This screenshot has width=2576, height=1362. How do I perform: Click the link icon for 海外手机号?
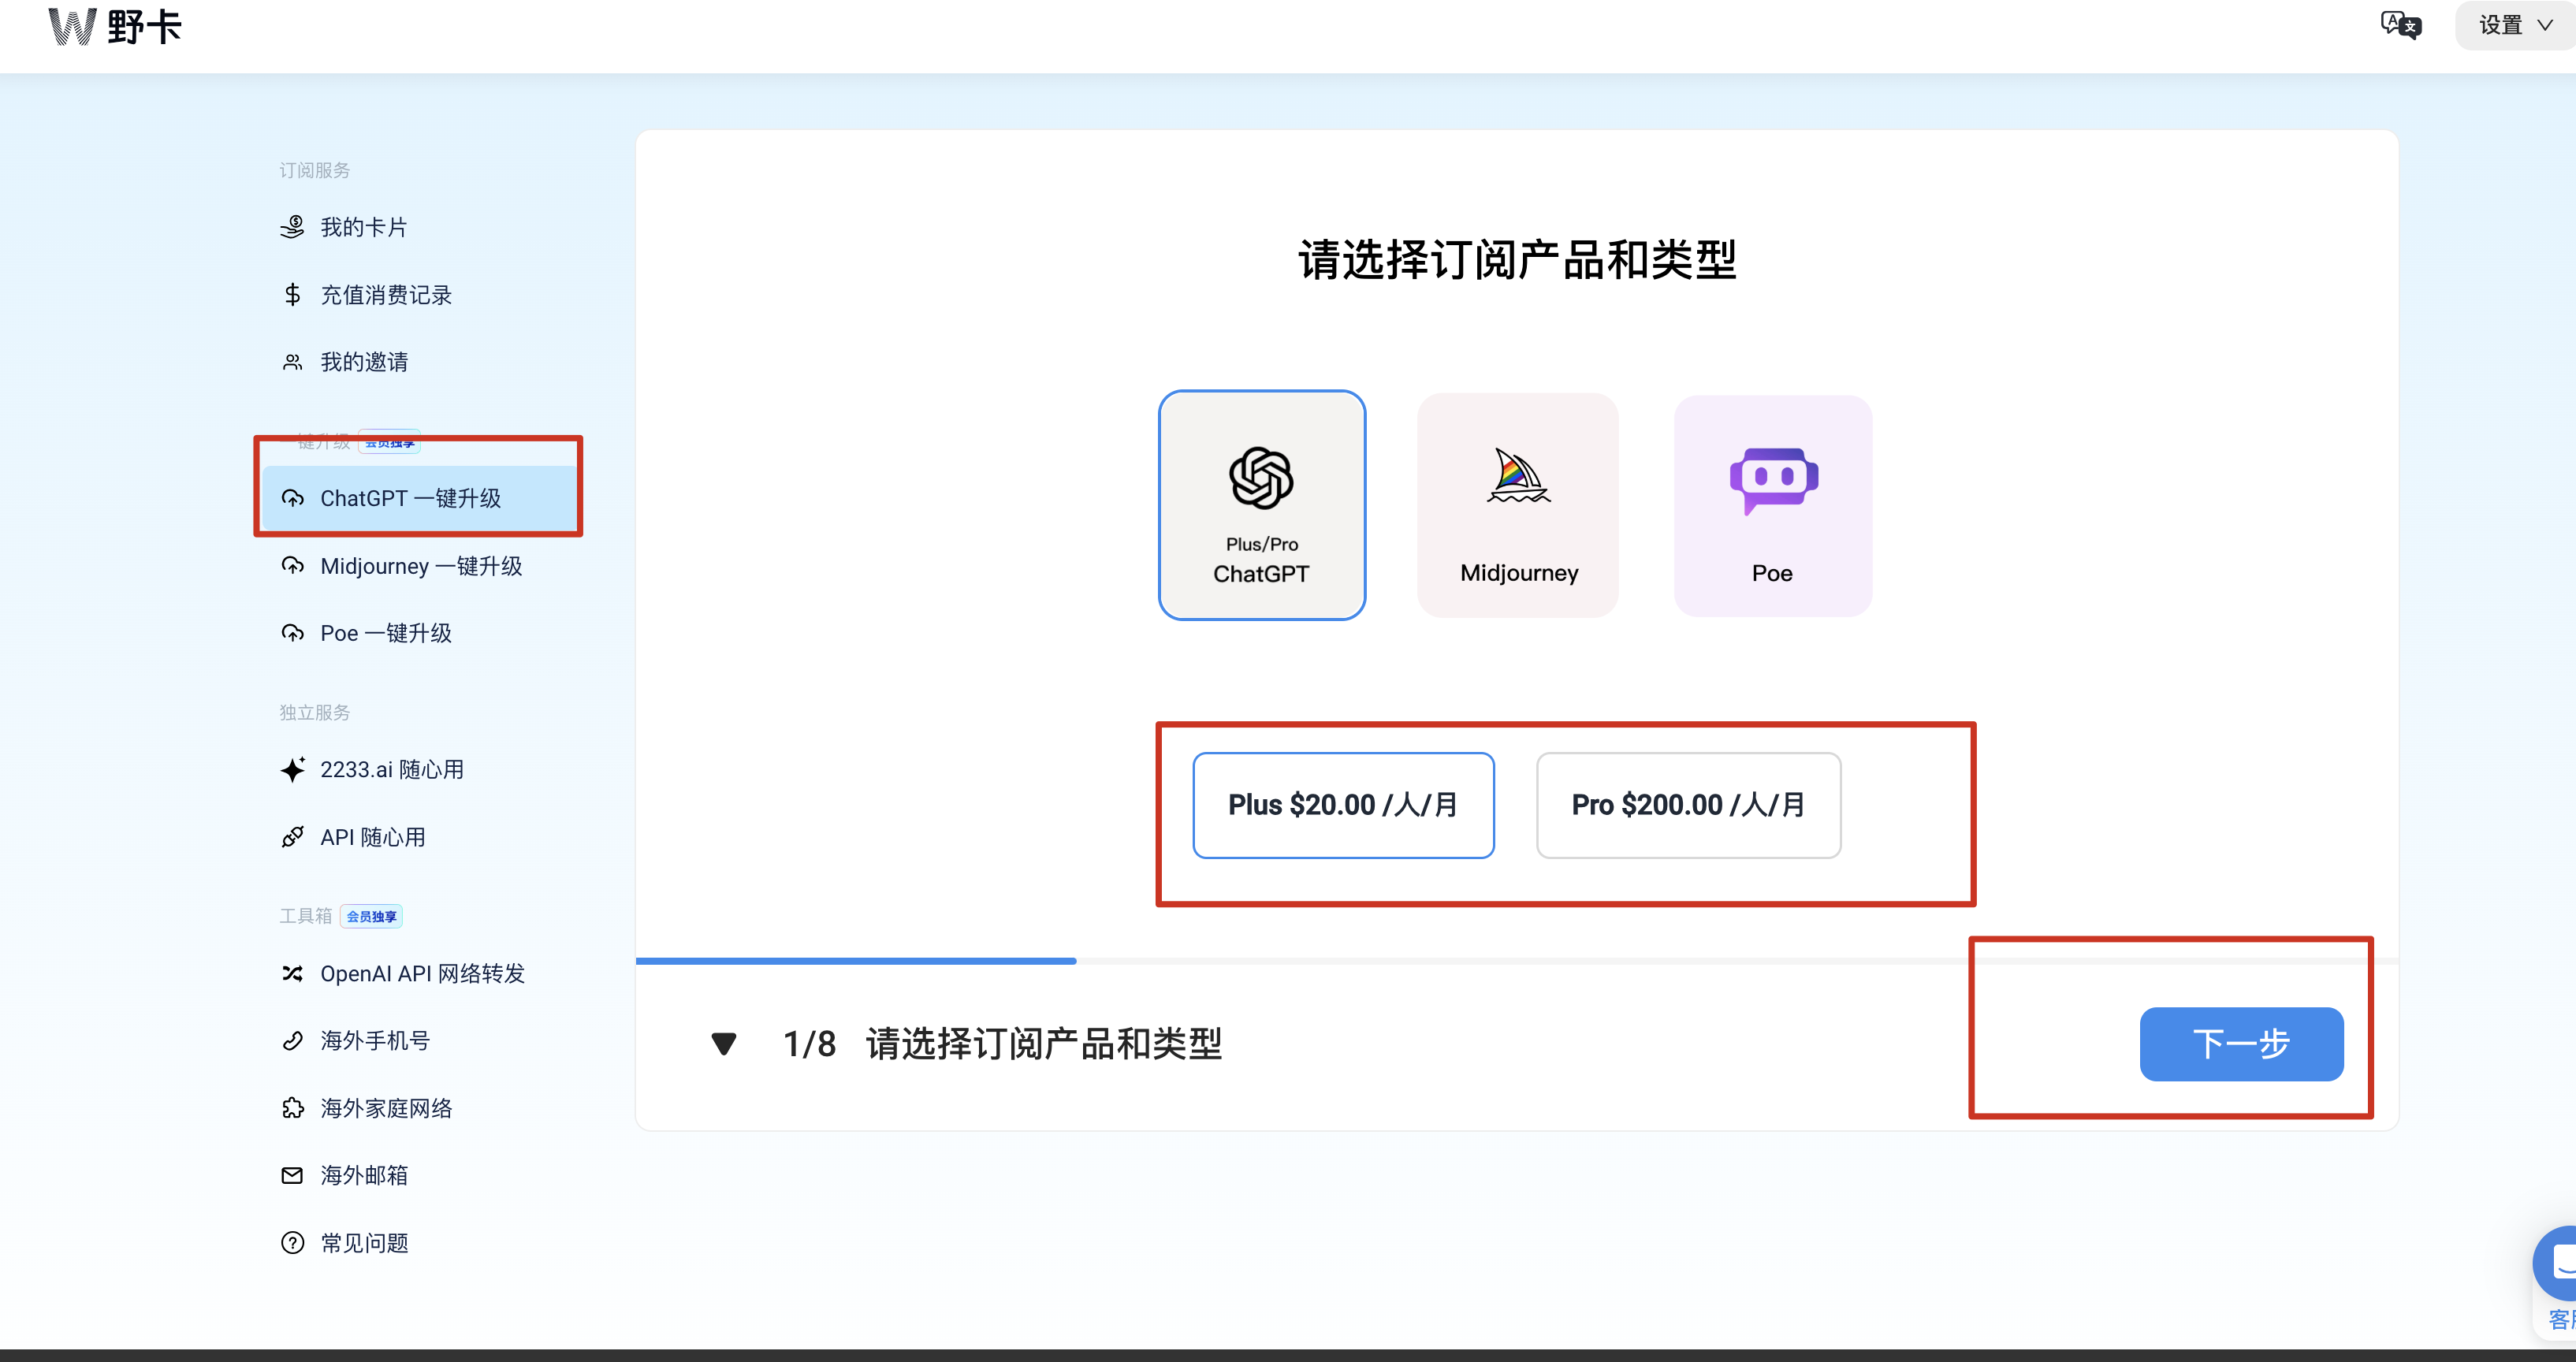292,1041
